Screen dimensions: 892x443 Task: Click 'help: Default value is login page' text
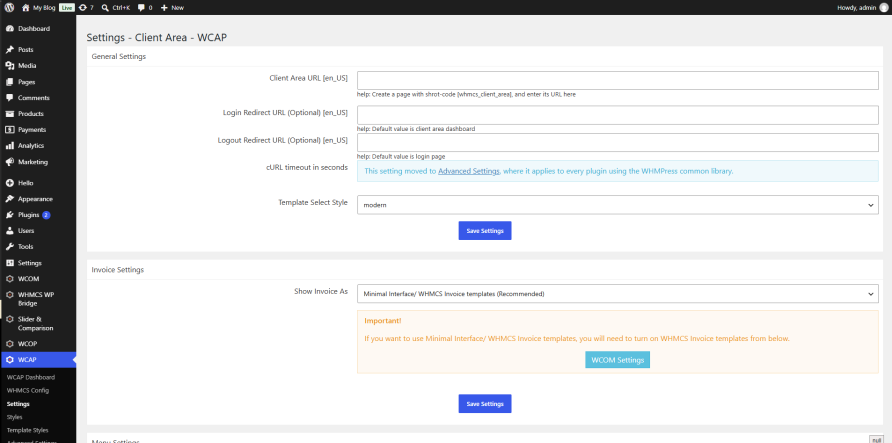401,156
